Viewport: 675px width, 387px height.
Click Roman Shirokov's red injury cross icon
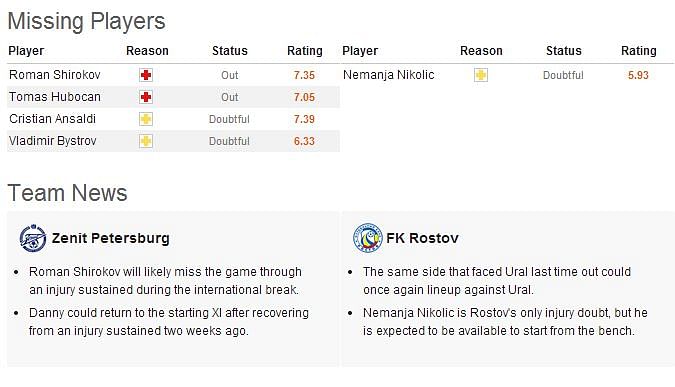pyautogui.click(x=146, y=75)
